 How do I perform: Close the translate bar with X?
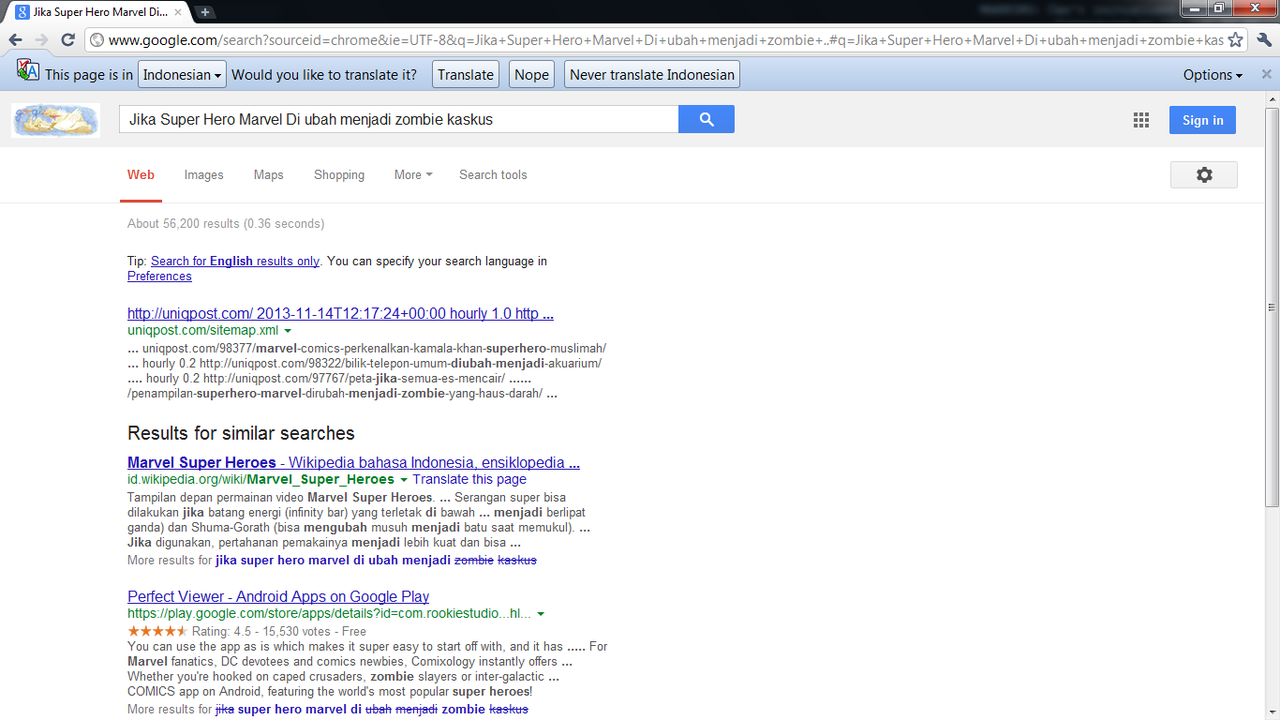pyautogui.click(x=1267, y=74)
